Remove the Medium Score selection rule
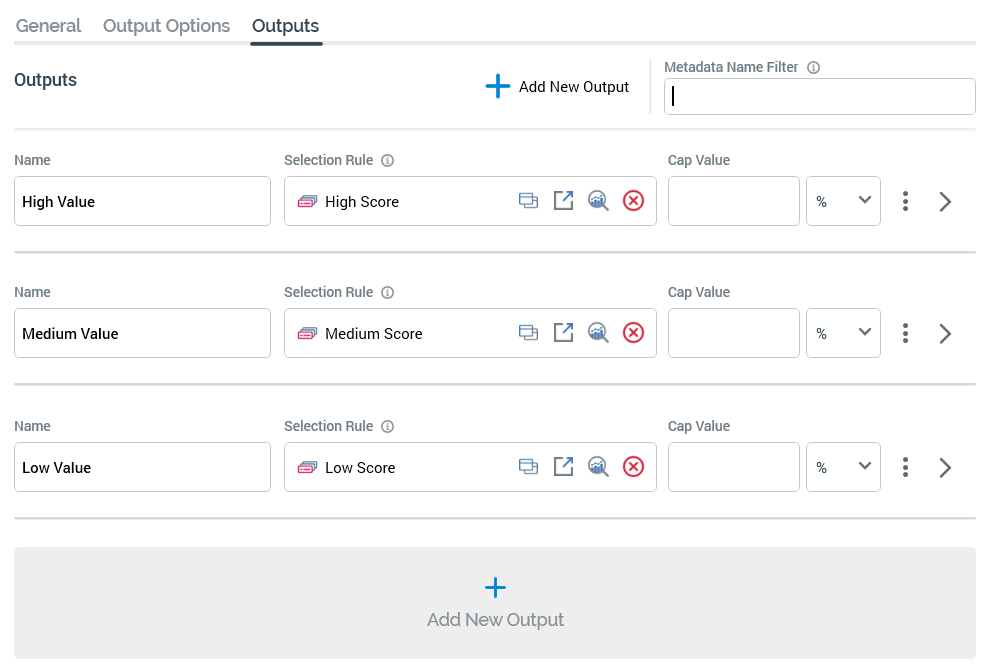Screen dimensions: 991x672 coord(633,333)
